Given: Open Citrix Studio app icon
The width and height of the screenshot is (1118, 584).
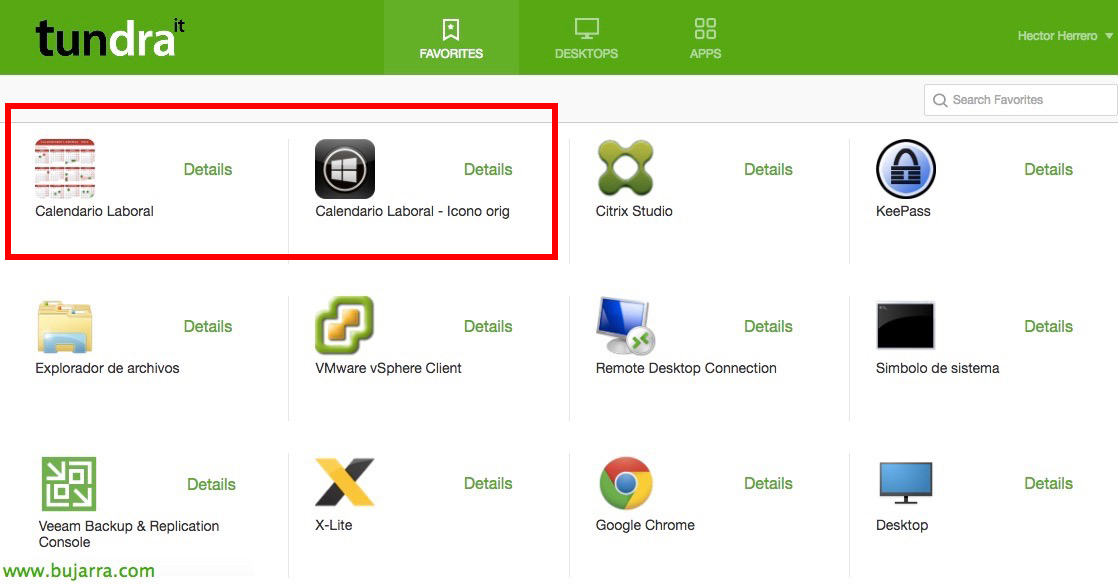Looking at the screenshot, I should click(625, 169).
